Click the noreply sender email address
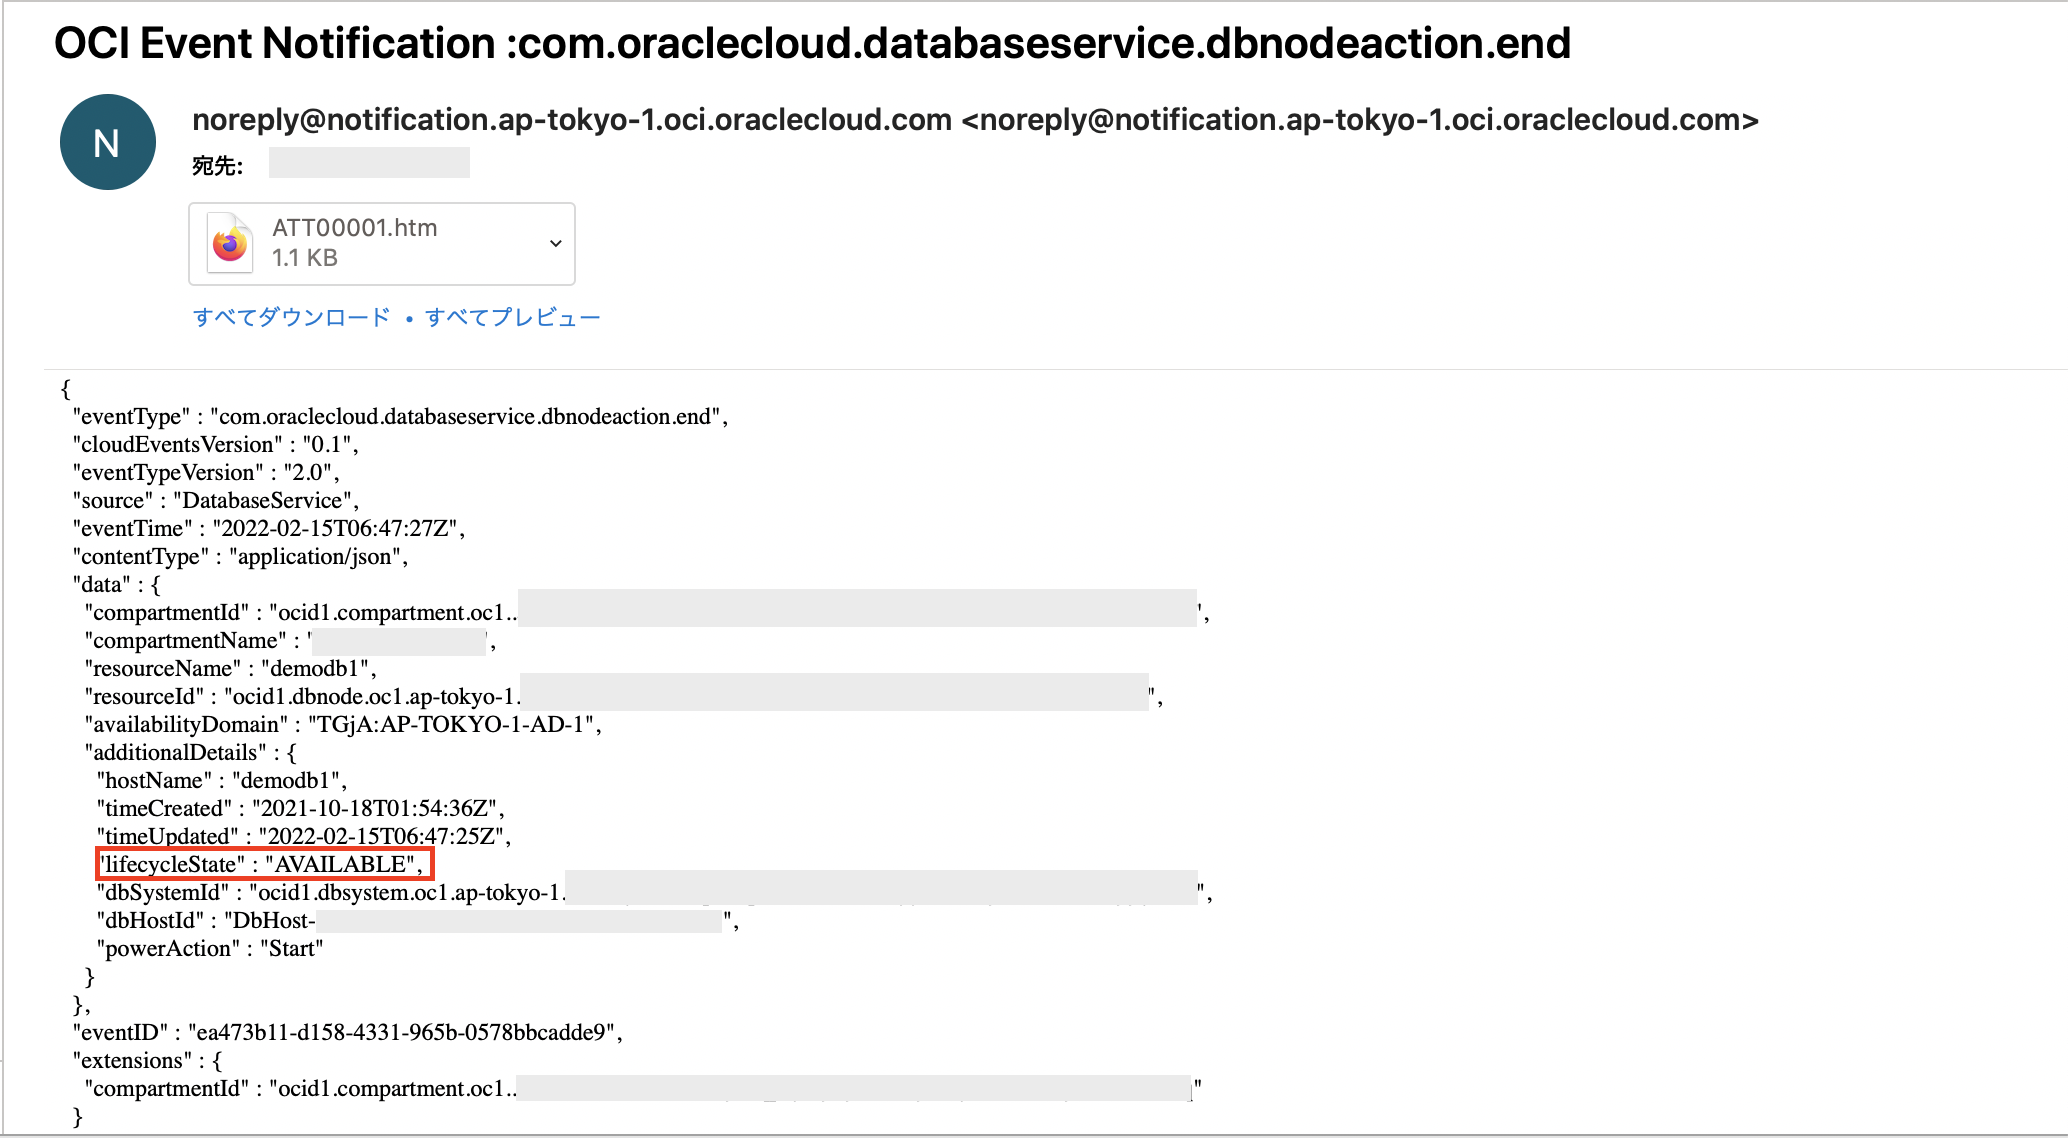This screenshot has width=2068, height=1138. tap(571, 120)
